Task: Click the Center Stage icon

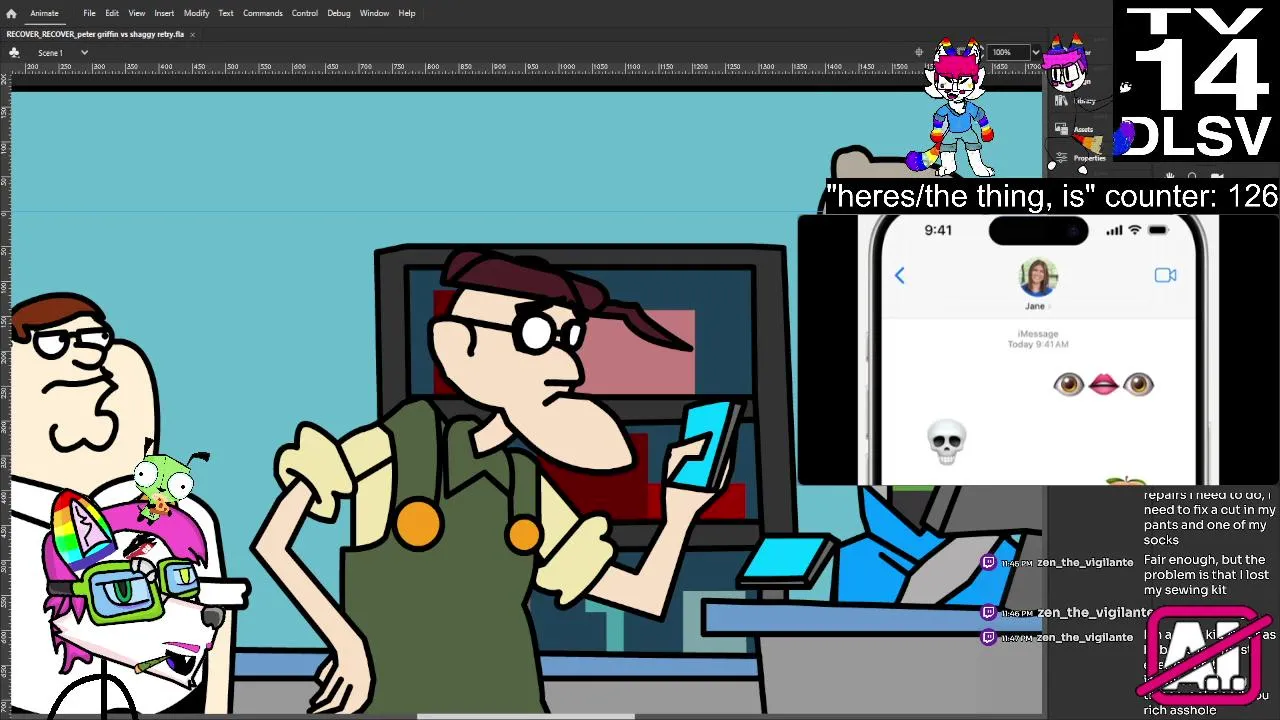Action: [918, 52]
